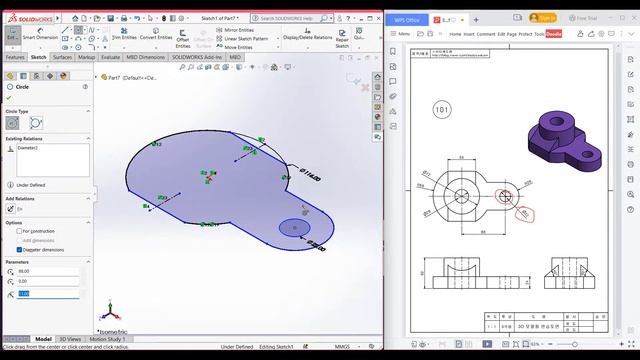The height and width of the screenshot is (360, 640).
Task: Click the WPS zoom magnifier in right sidebar
Action: (x=631, y=194)
